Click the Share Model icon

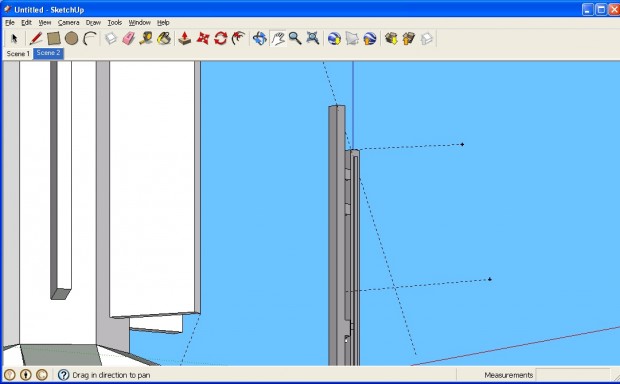tap(408, 38)
